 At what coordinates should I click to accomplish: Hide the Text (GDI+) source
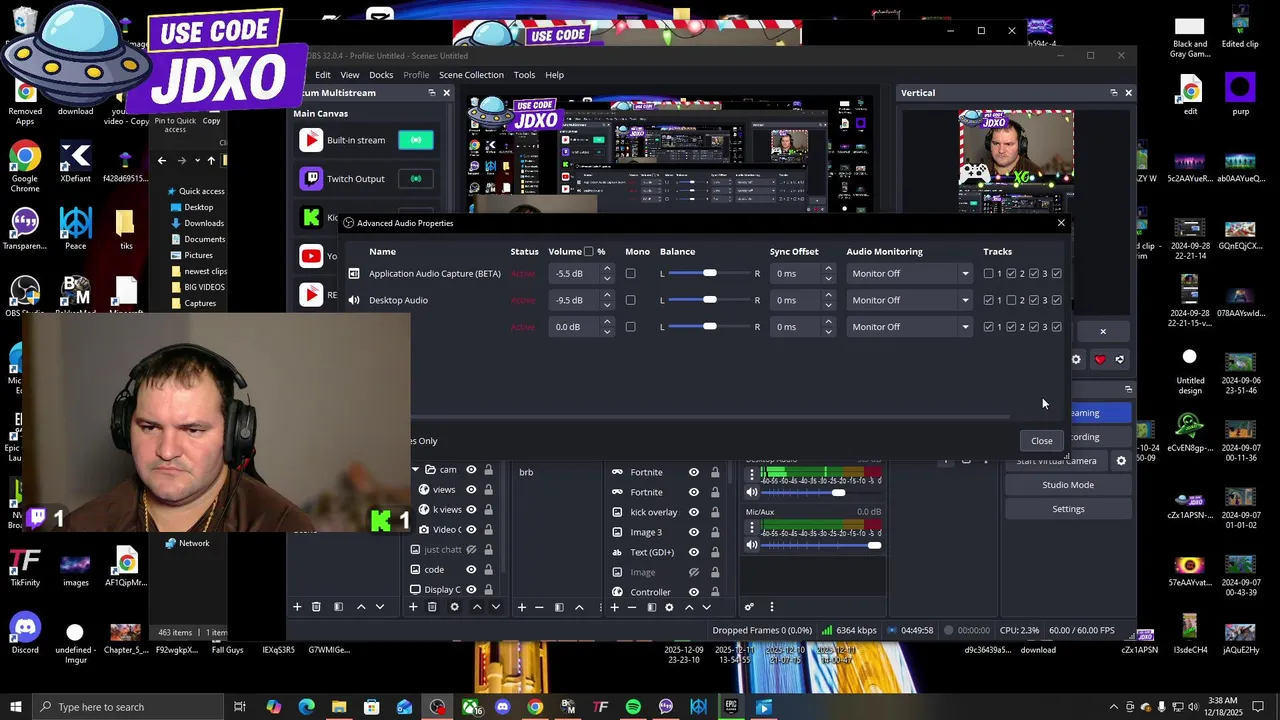(x=693, y=552)
